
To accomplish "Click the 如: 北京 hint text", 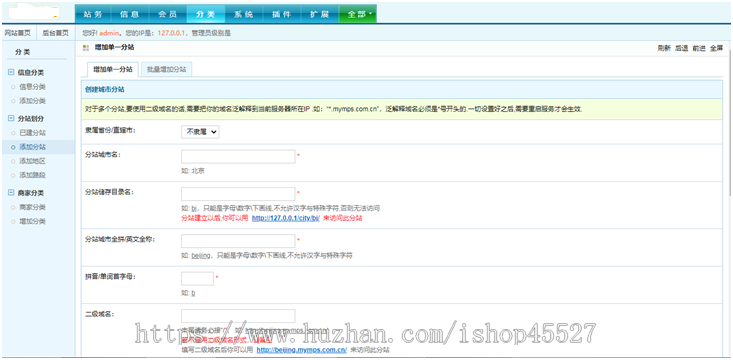I will pyautogui.click(x=193, y=171).
